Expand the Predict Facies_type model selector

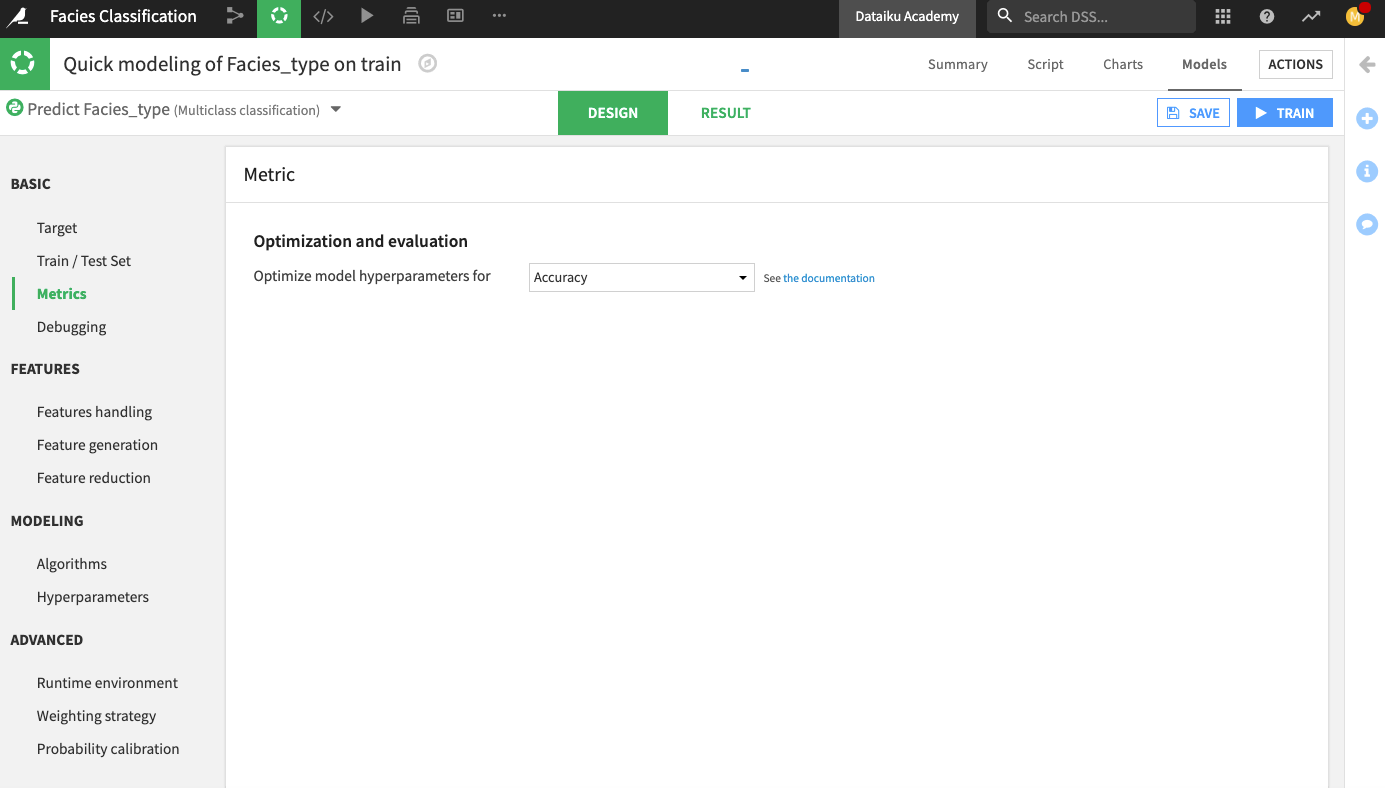tap(336, 109)
